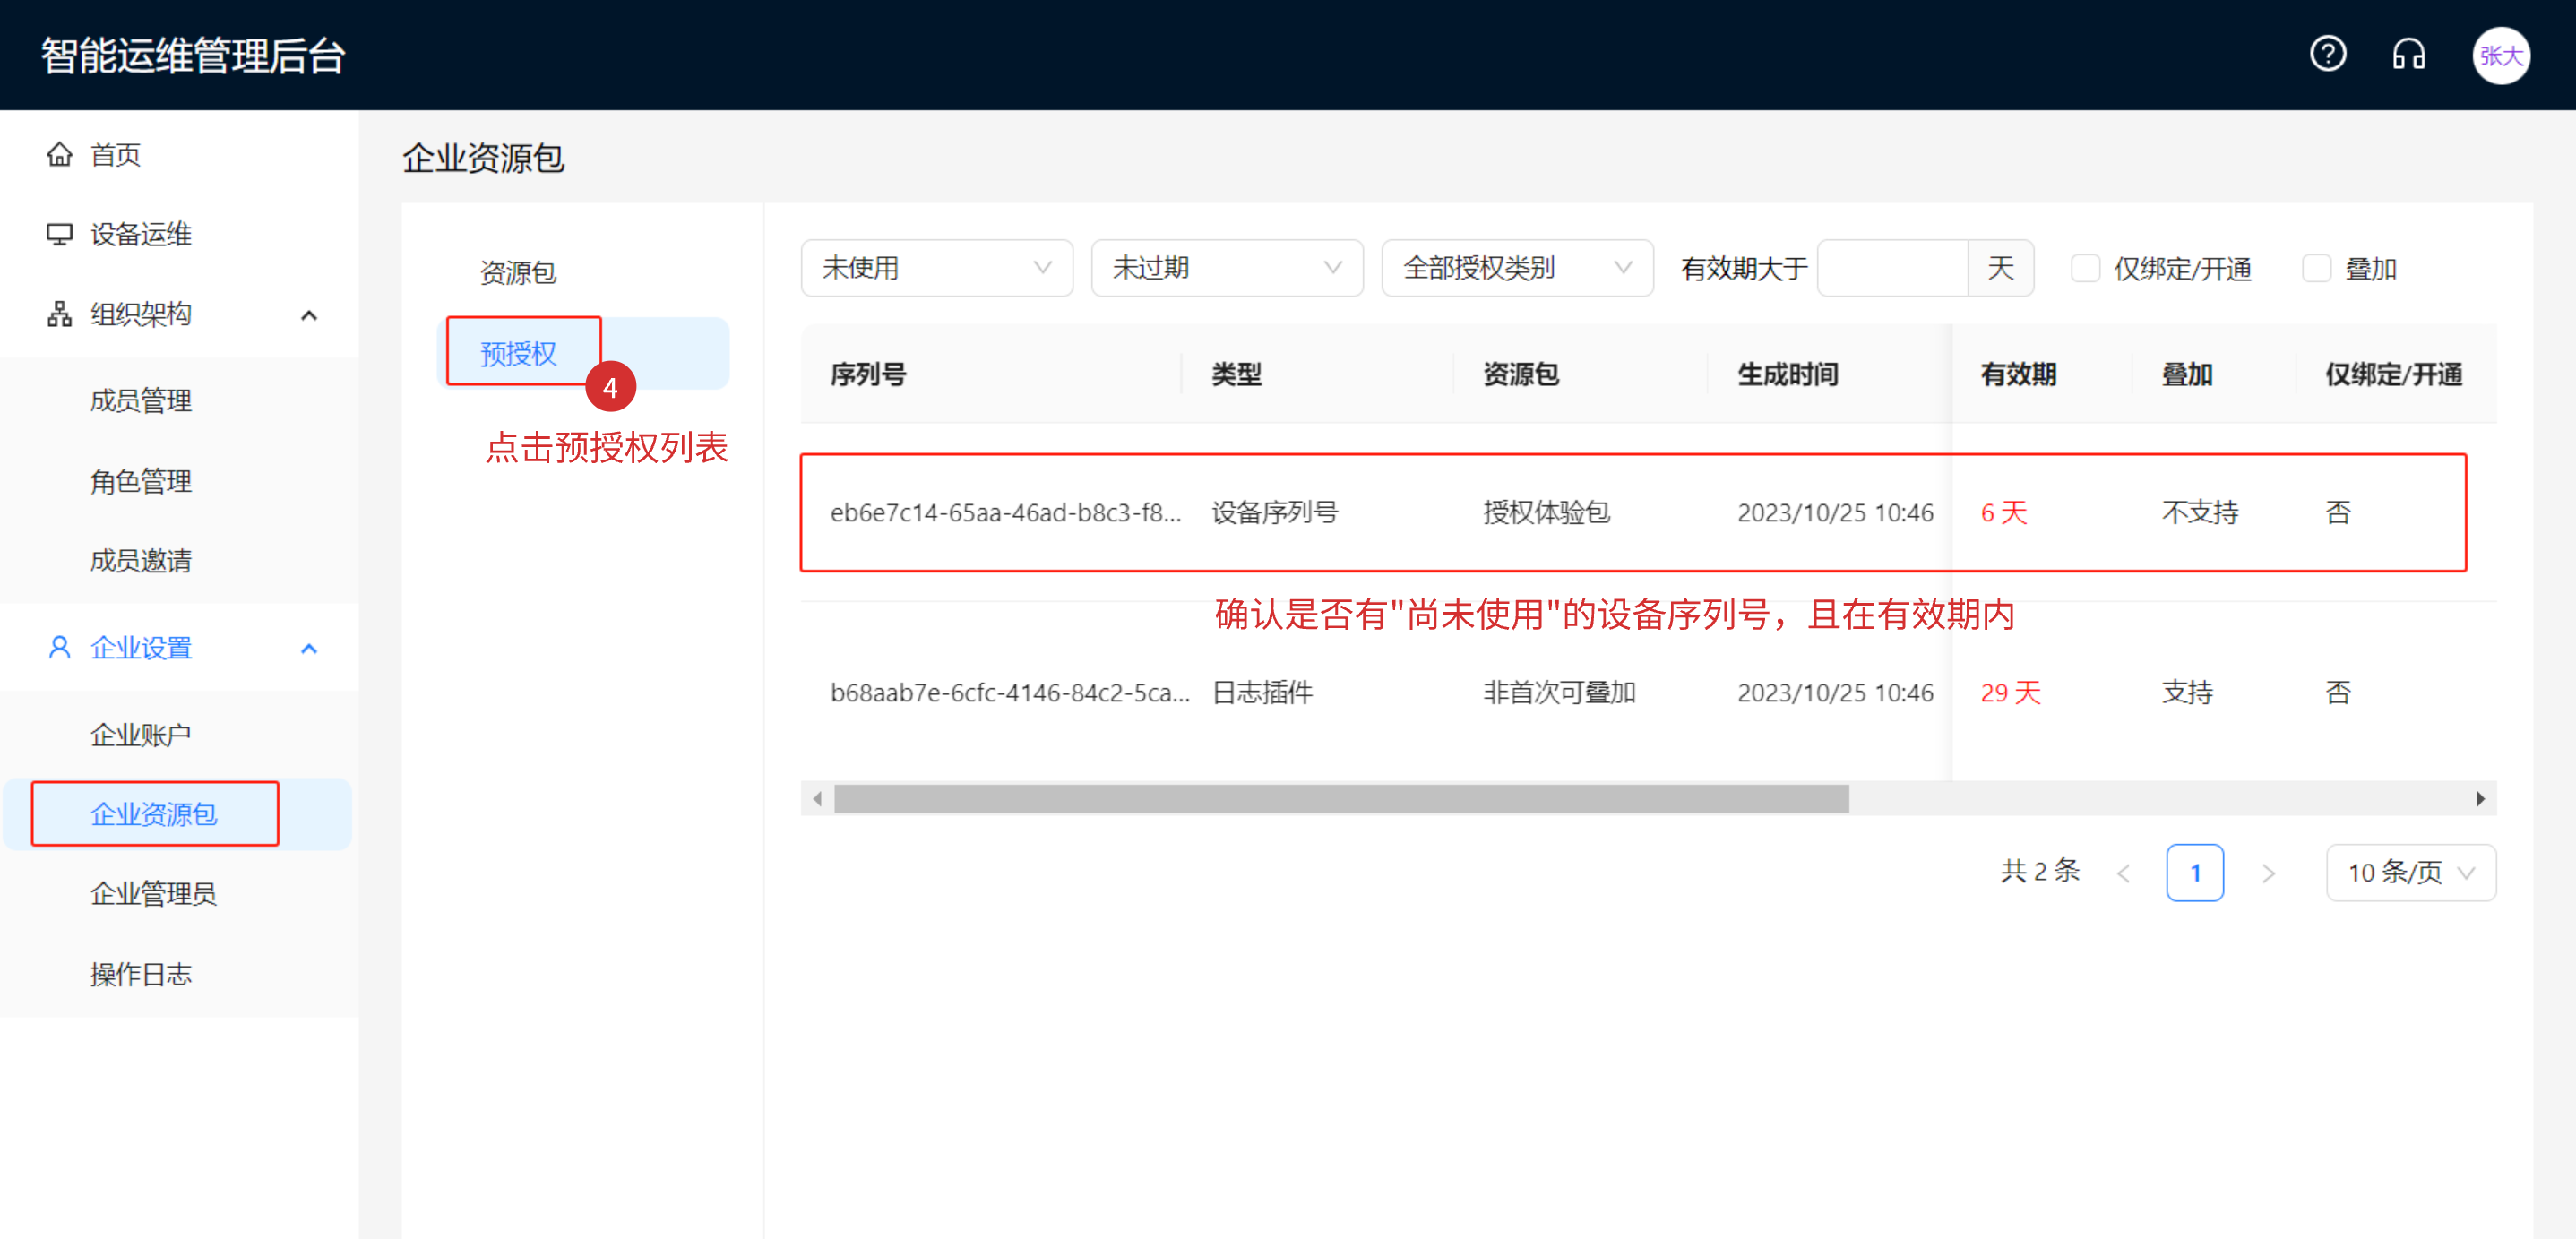
Task: Click the 智能运维管理后台 title
Action: point(193,56)
